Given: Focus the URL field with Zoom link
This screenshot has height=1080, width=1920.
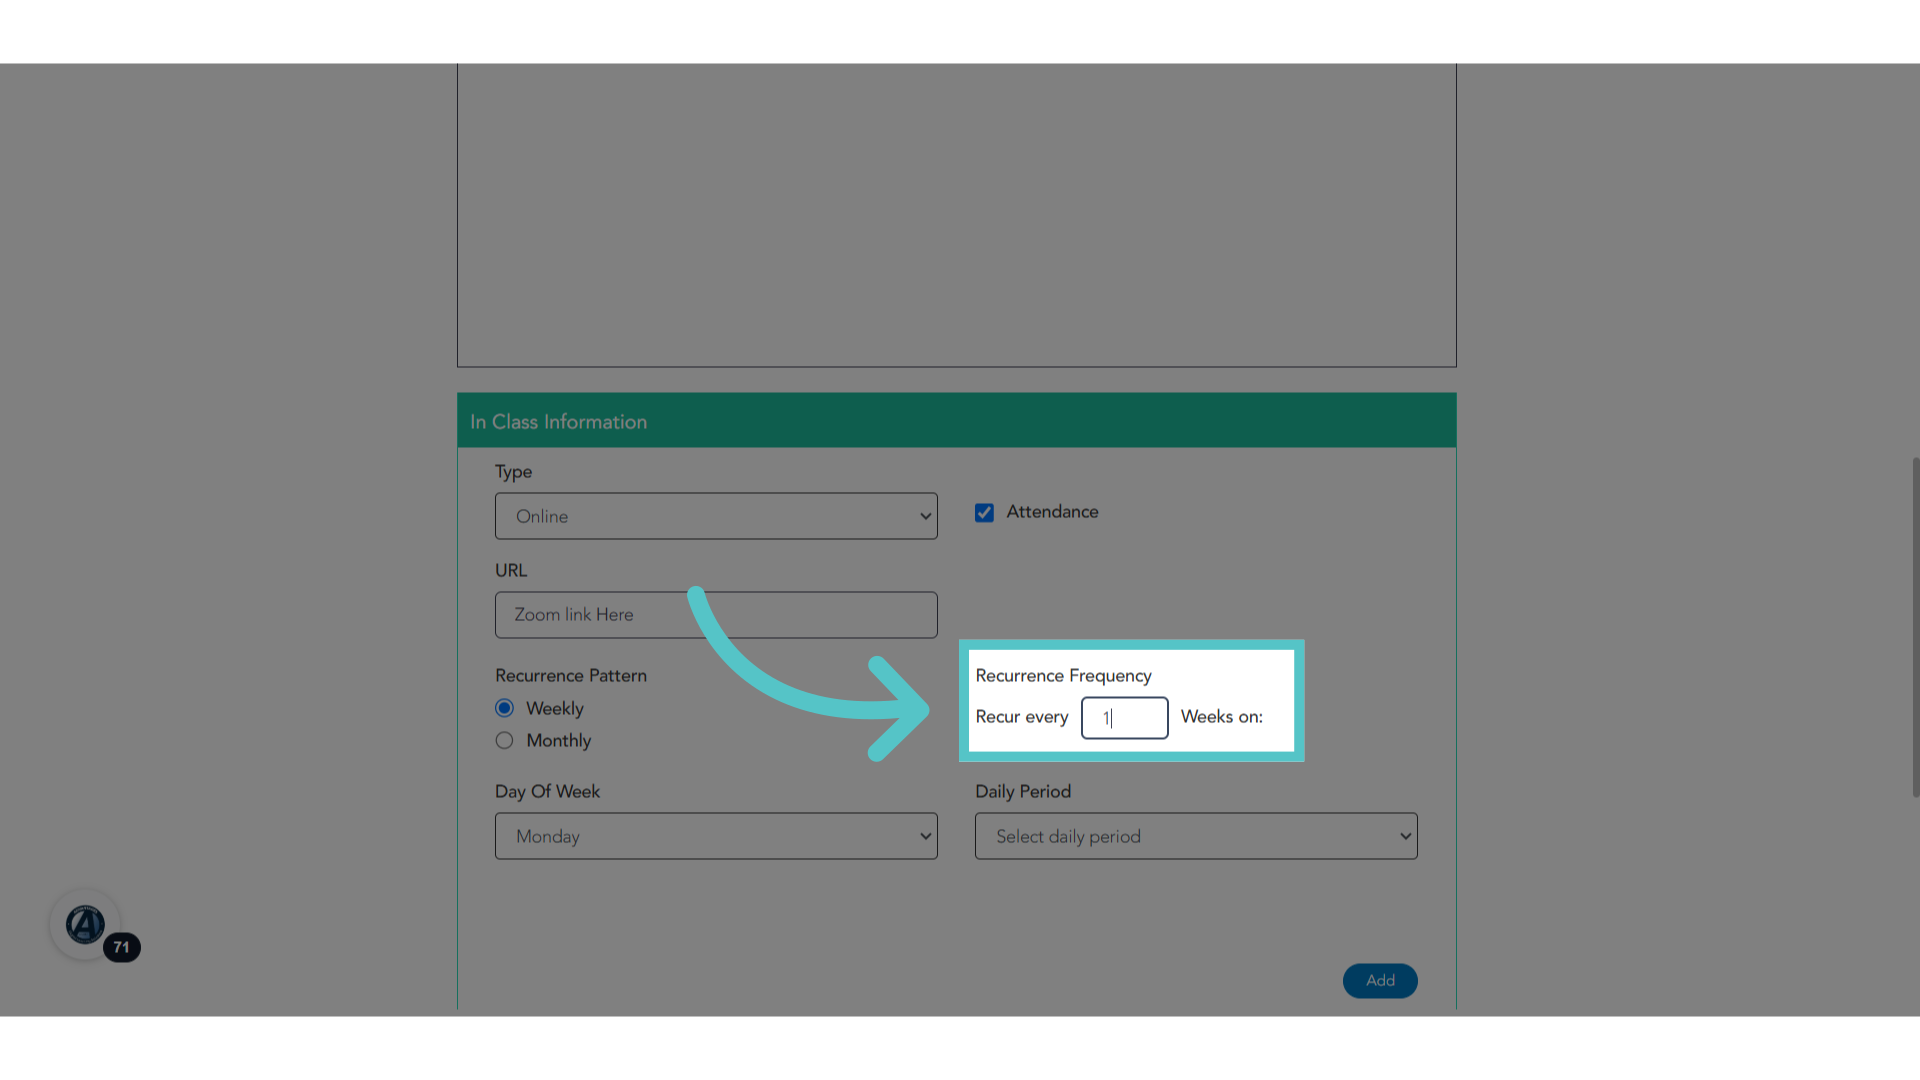Looking at the screenshot, I should tap(716, 615).
